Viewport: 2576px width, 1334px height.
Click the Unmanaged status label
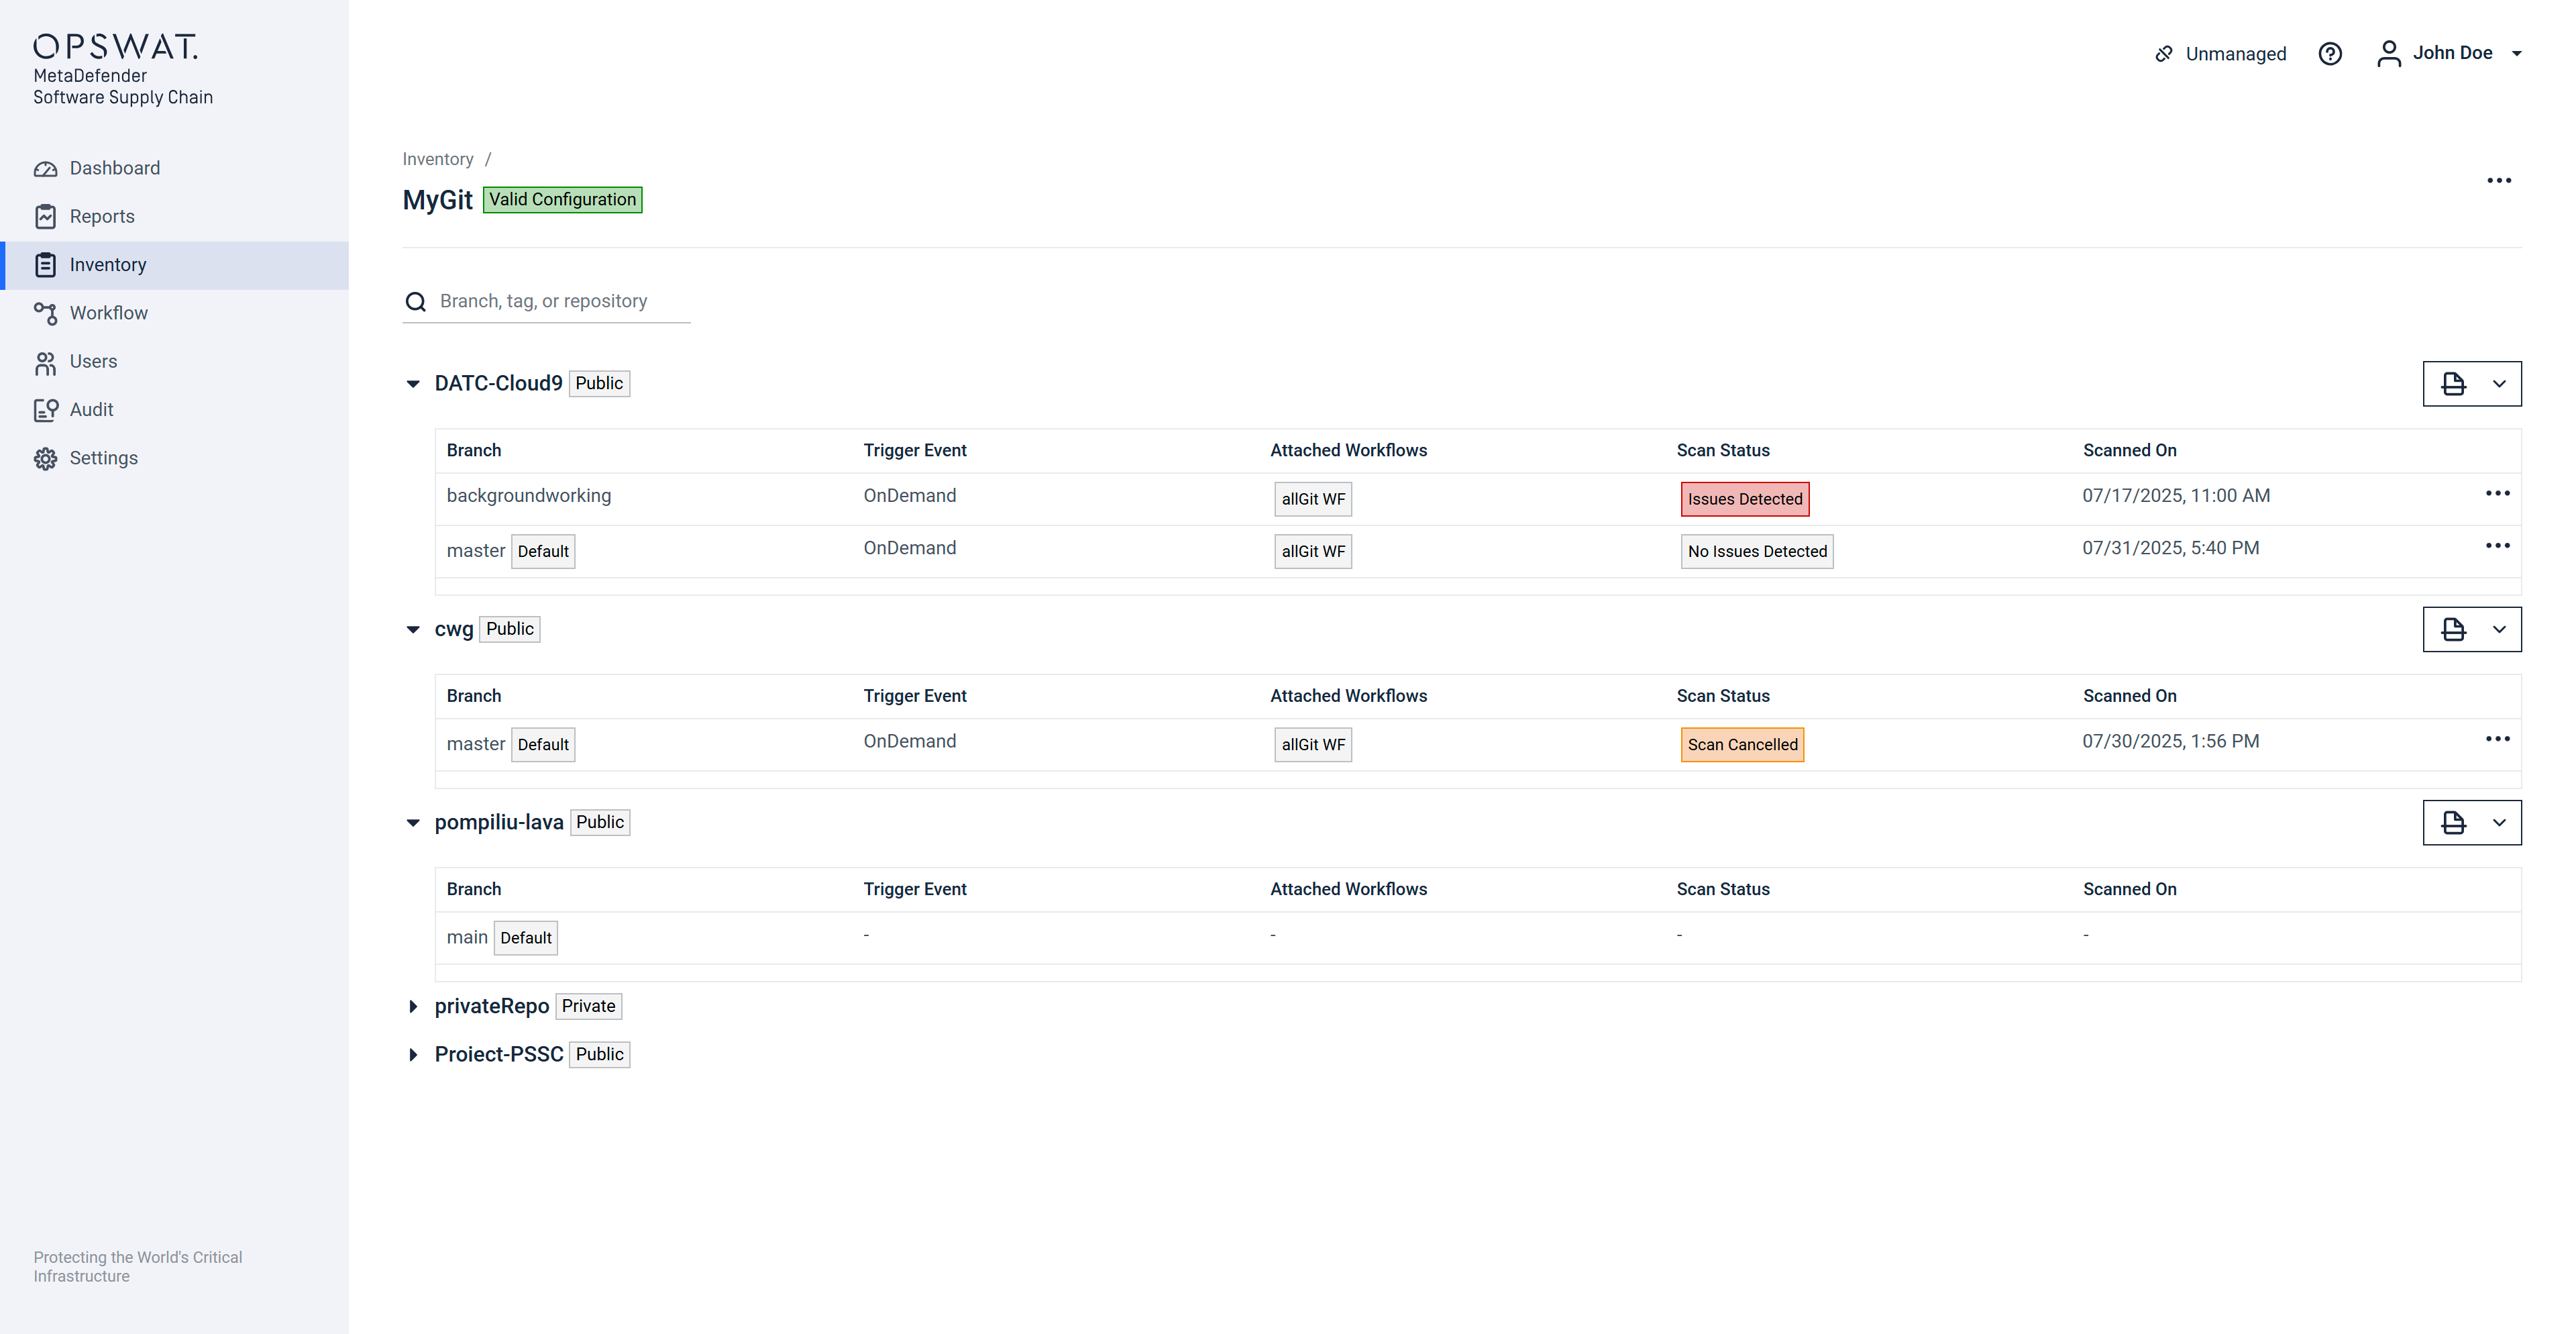pos(2235,54)
